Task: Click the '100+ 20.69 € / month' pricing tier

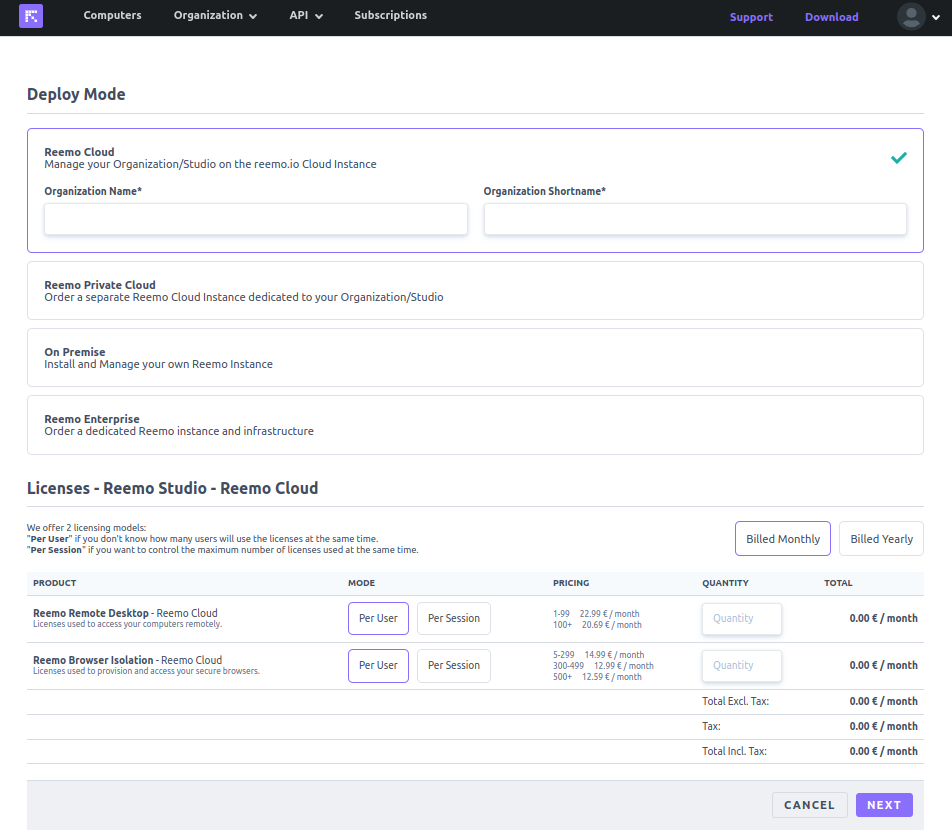Action: (597, 625)
